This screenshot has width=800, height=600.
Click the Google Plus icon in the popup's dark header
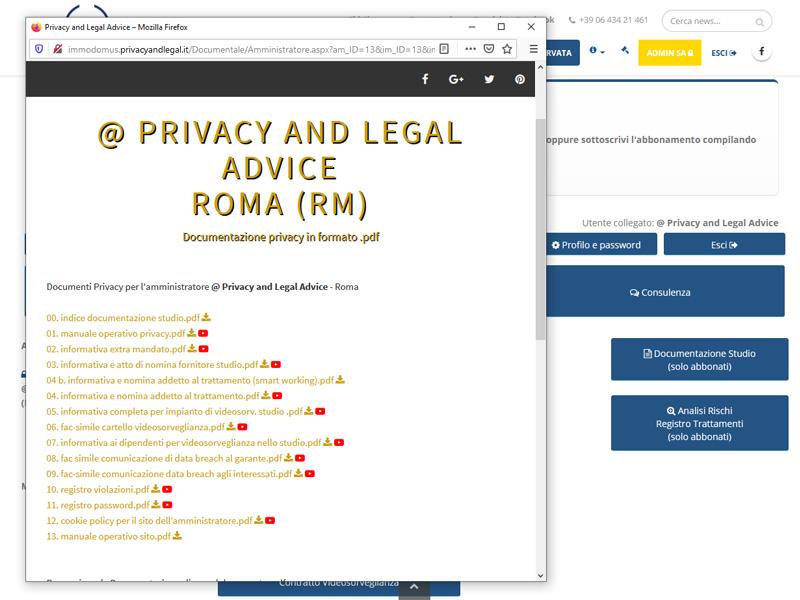tap(456, 79)
